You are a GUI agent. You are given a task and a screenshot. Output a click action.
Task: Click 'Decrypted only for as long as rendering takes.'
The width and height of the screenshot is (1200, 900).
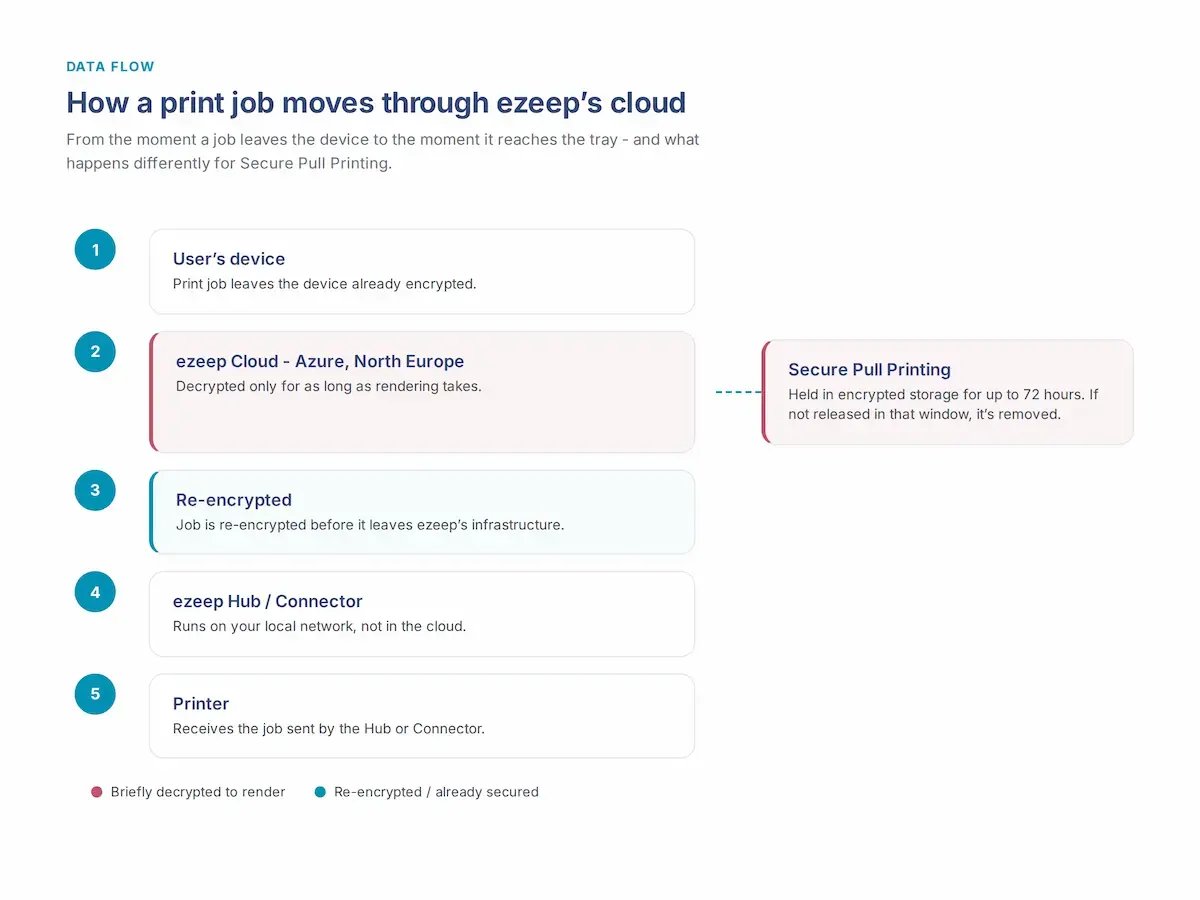coord(329,386)
